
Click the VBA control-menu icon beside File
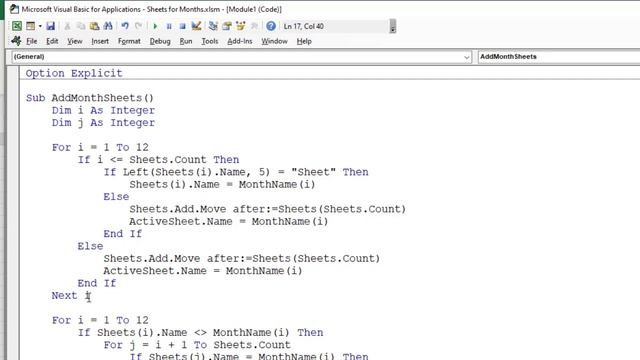pyautogui.click(x=16, y=41)
